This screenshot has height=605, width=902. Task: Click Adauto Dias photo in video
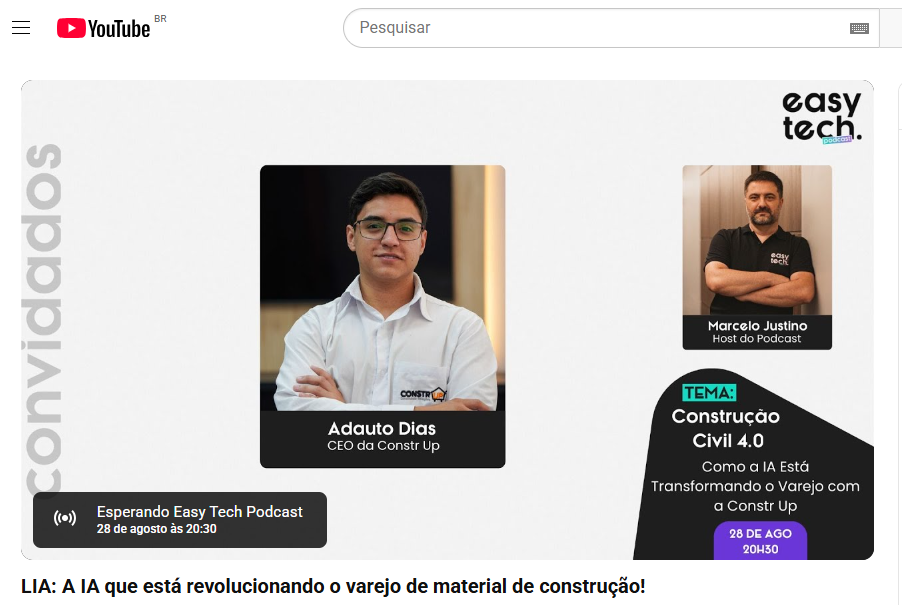[383, 288]
